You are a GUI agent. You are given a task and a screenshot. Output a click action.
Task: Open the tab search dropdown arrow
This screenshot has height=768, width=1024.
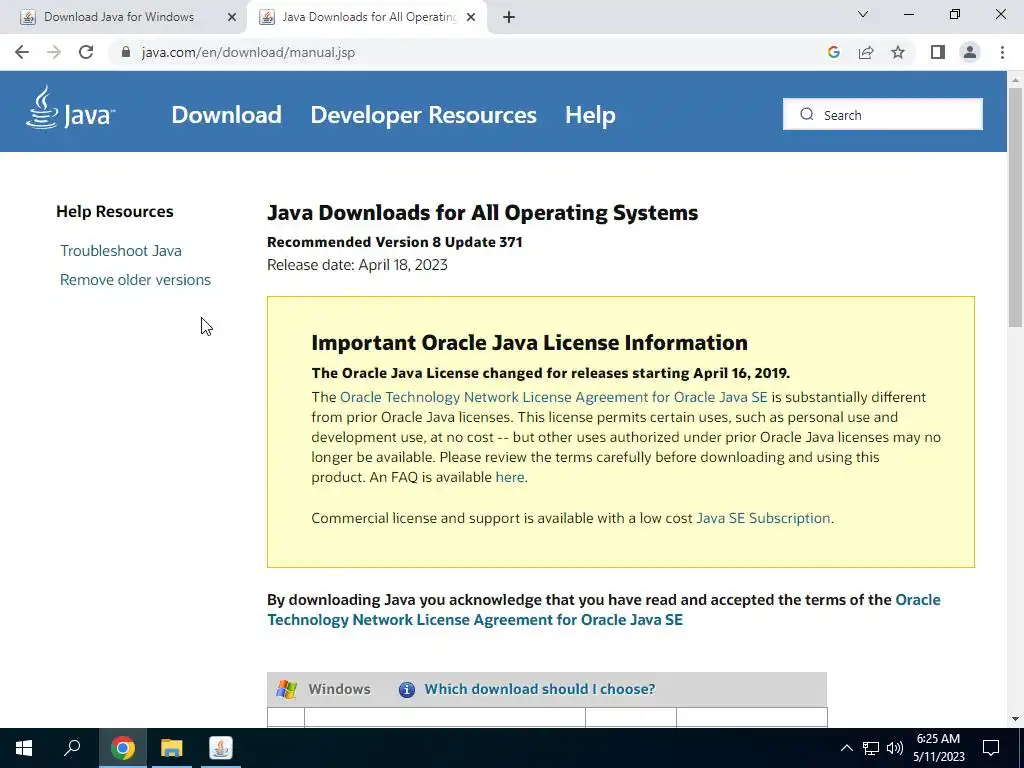[x=863, y=14]
